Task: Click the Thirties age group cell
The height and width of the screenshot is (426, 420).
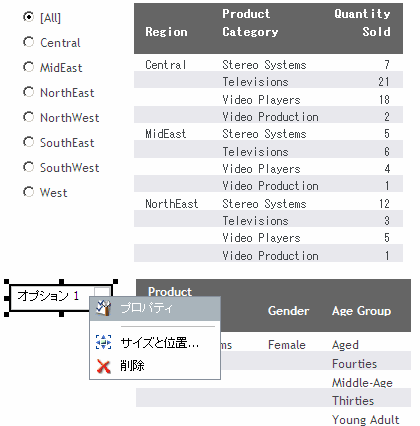Action: [353, 401]
